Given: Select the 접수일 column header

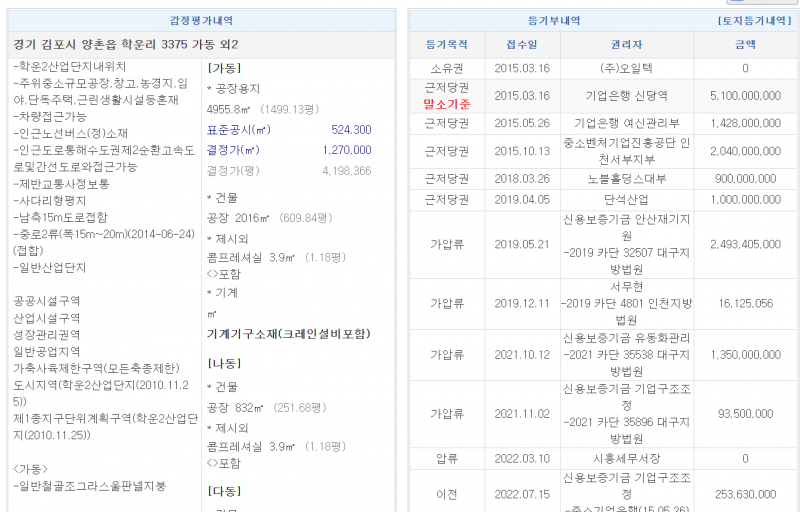Looking at the screenshot, I should [522, 45].
